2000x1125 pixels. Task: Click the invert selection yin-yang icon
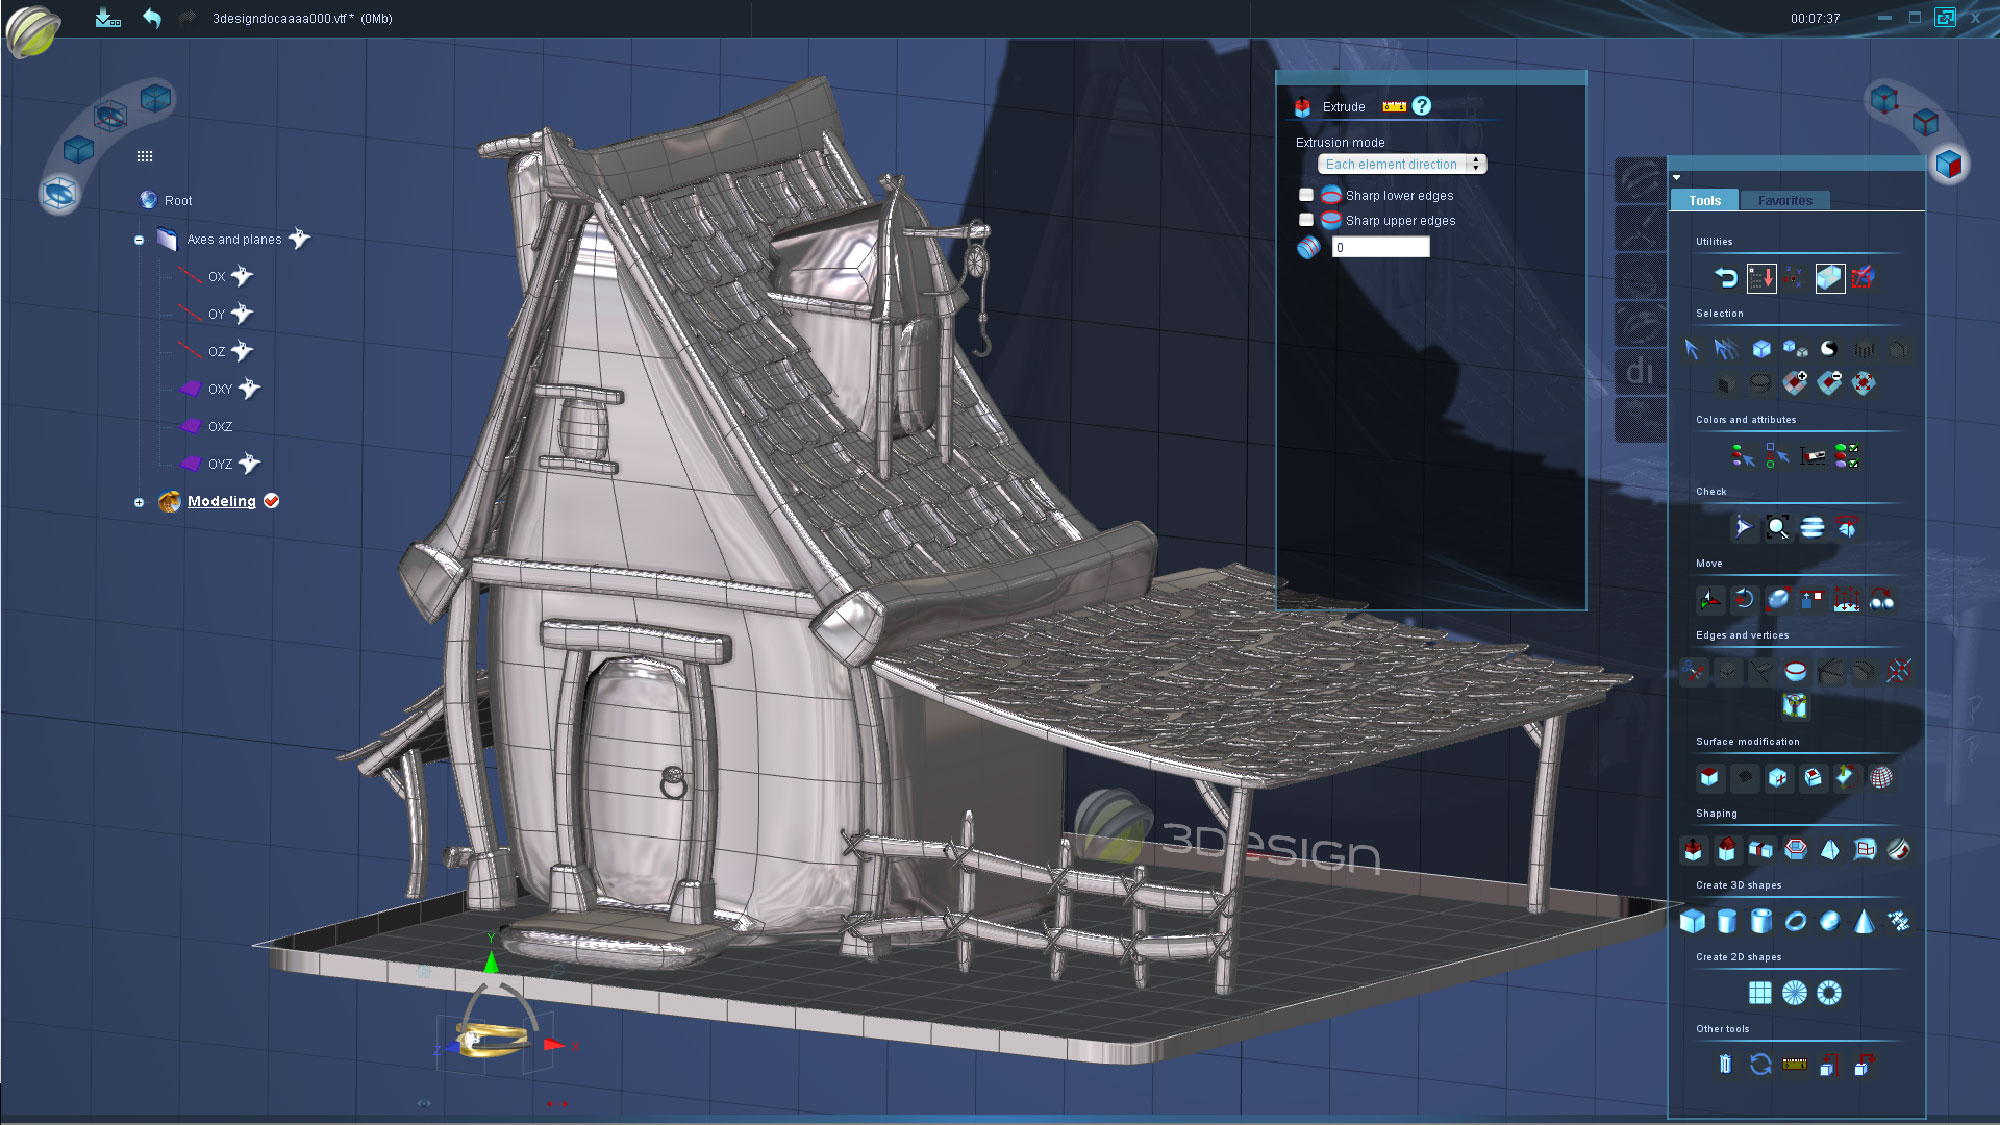1829,349
